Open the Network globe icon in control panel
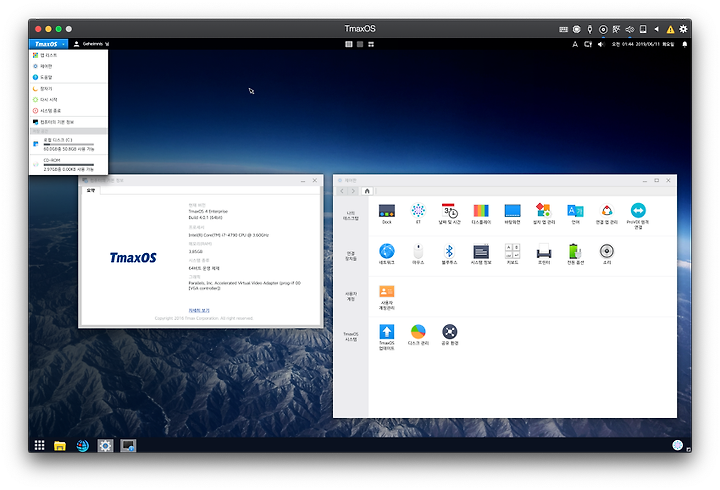Image resolution: width=720 pixels, height=490 pixels. point(387,251)
